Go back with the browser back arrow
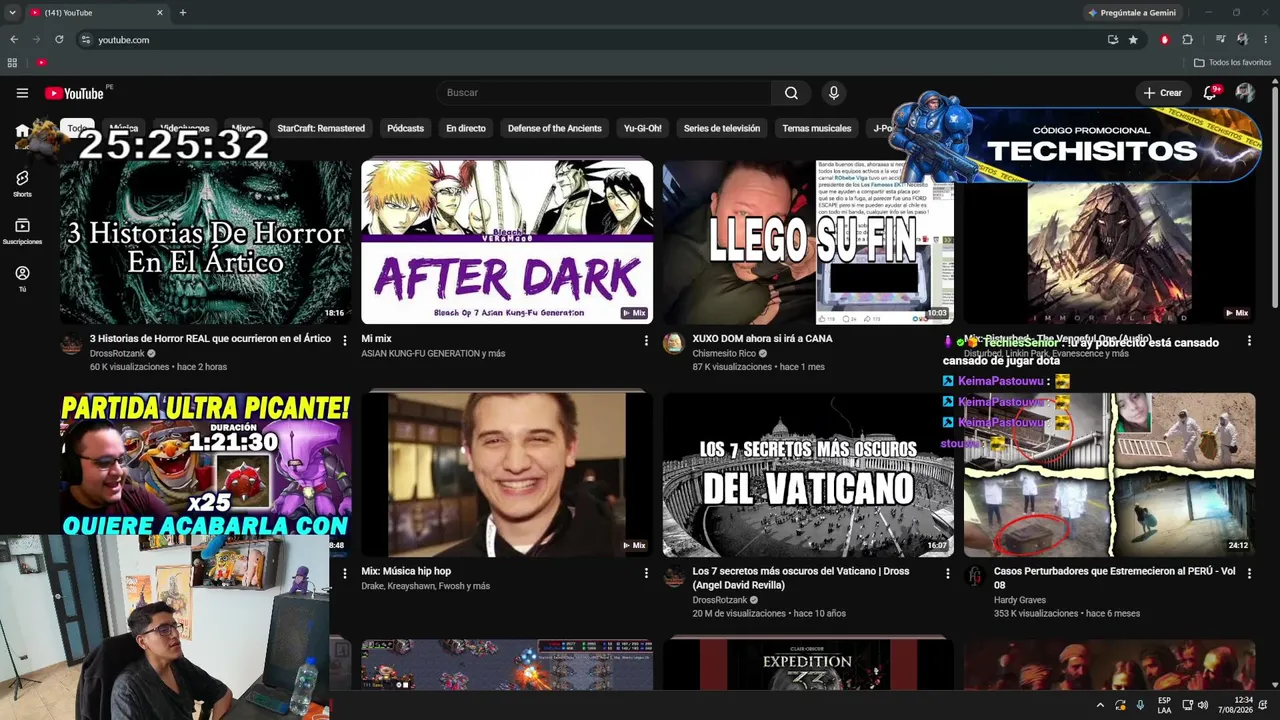The height and width of the screenshot is (720, 1280). click(x=14, y=40)
